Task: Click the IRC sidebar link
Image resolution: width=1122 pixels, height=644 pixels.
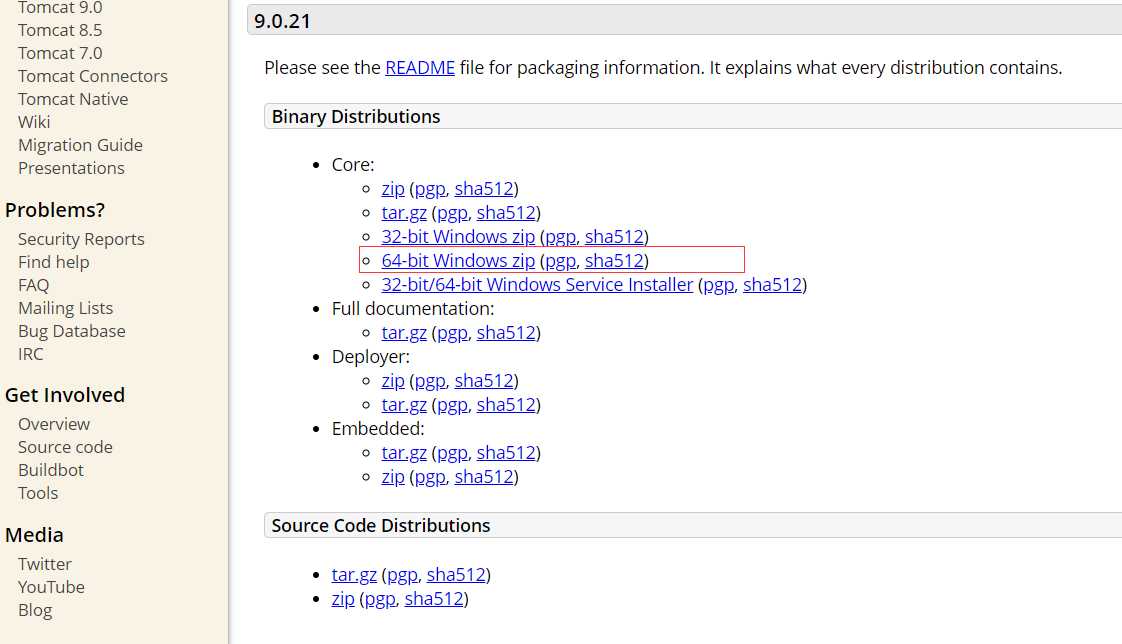Action: (x=31, y=353)
